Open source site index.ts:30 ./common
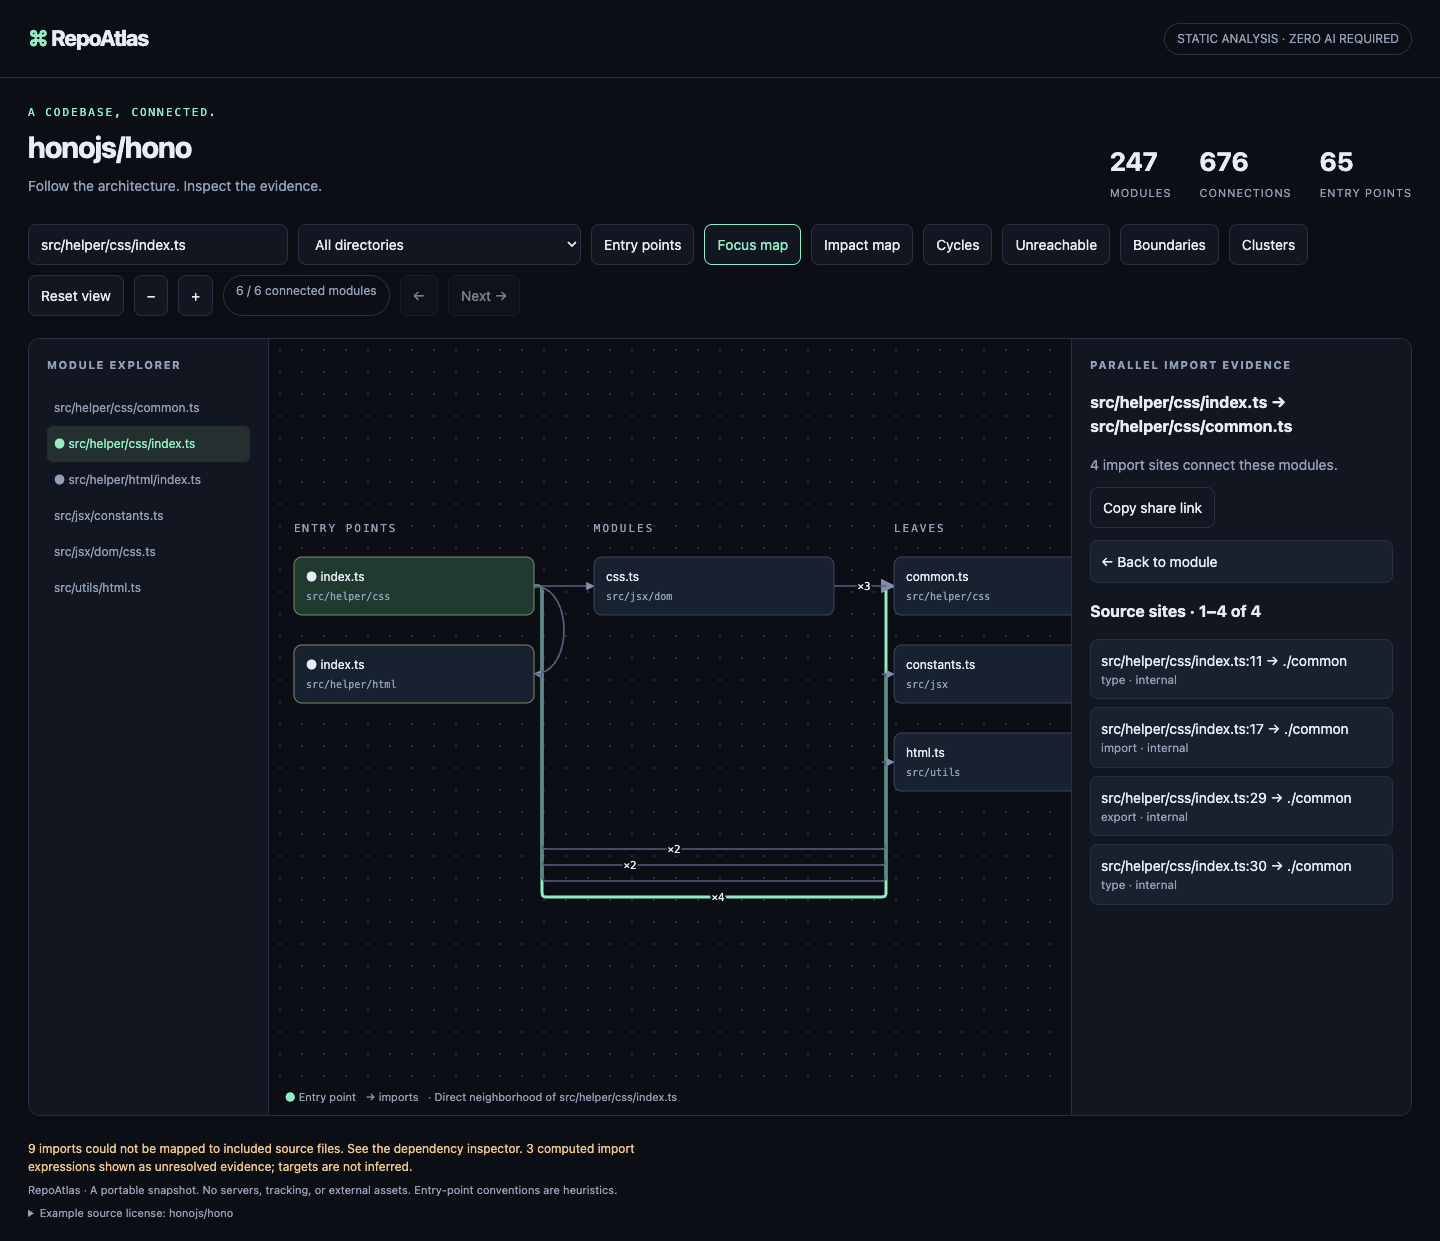1440x1241 pixels. [1241, 875]
